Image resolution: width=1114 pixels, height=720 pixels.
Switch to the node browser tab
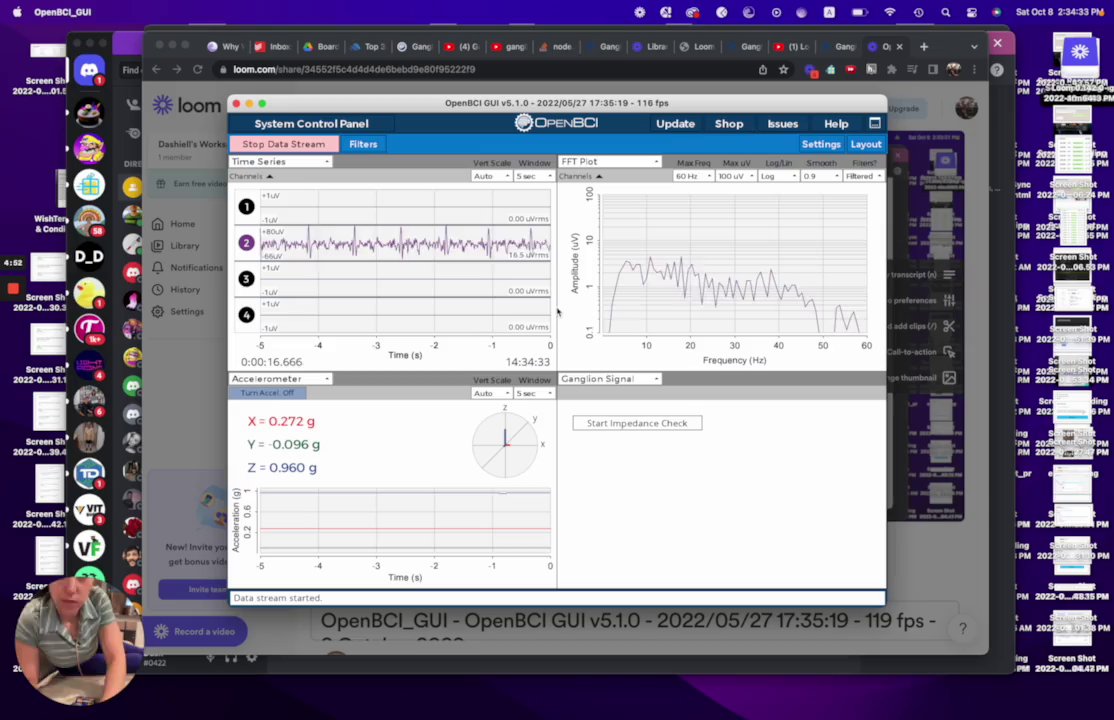coord(556,46)
